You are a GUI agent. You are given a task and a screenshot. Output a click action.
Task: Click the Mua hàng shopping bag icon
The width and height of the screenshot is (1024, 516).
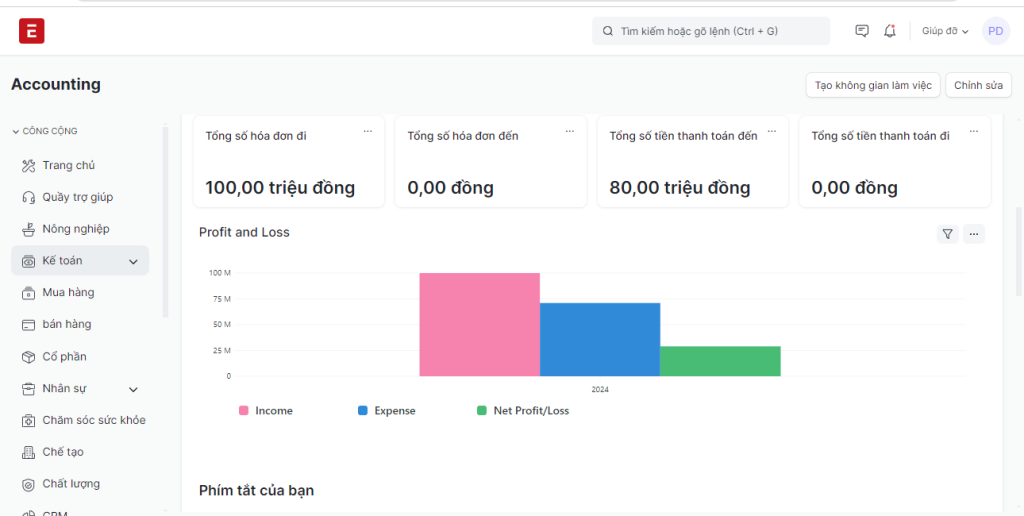29,293
